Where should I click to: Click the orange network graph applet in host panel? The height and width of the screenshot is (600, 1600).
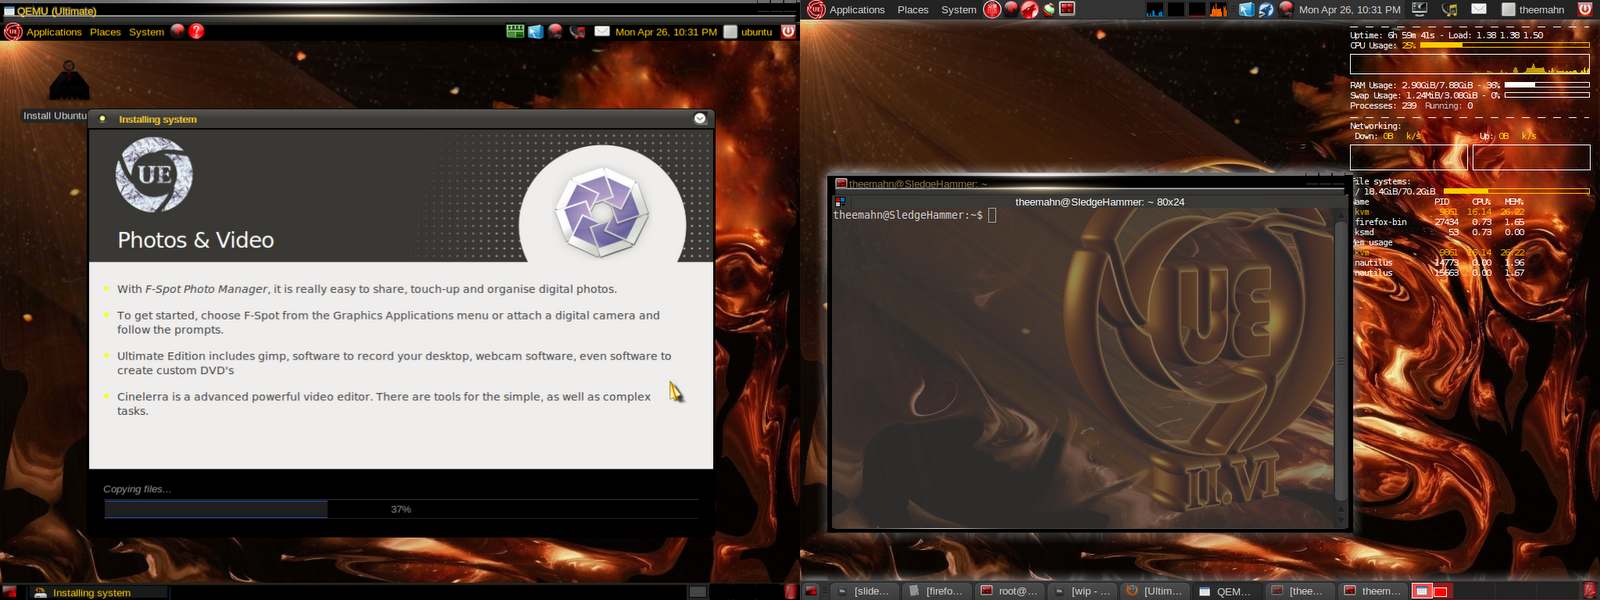(1218, 10)
